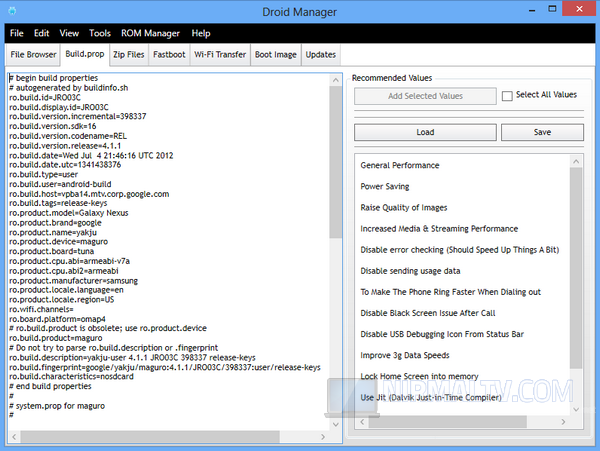Switch to the Zip Files tab
The image size is (600, 451).
(x=129, y=55)
